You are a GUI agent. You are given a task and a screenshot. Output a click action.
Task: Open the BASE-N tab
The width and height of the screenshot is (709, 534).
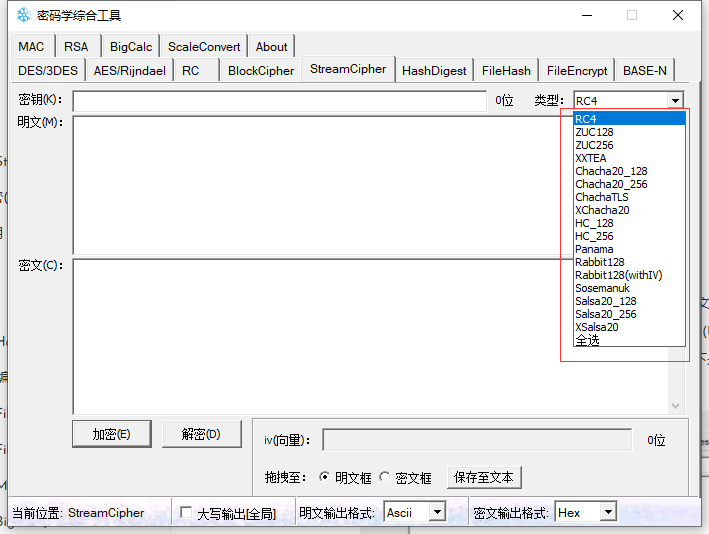point(645,71)
